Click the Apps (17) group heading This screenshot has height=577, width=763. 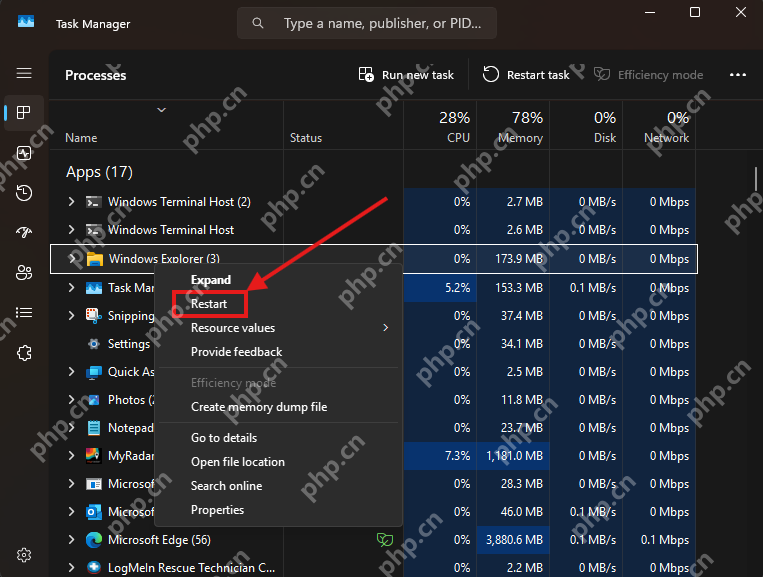[99, 172]
